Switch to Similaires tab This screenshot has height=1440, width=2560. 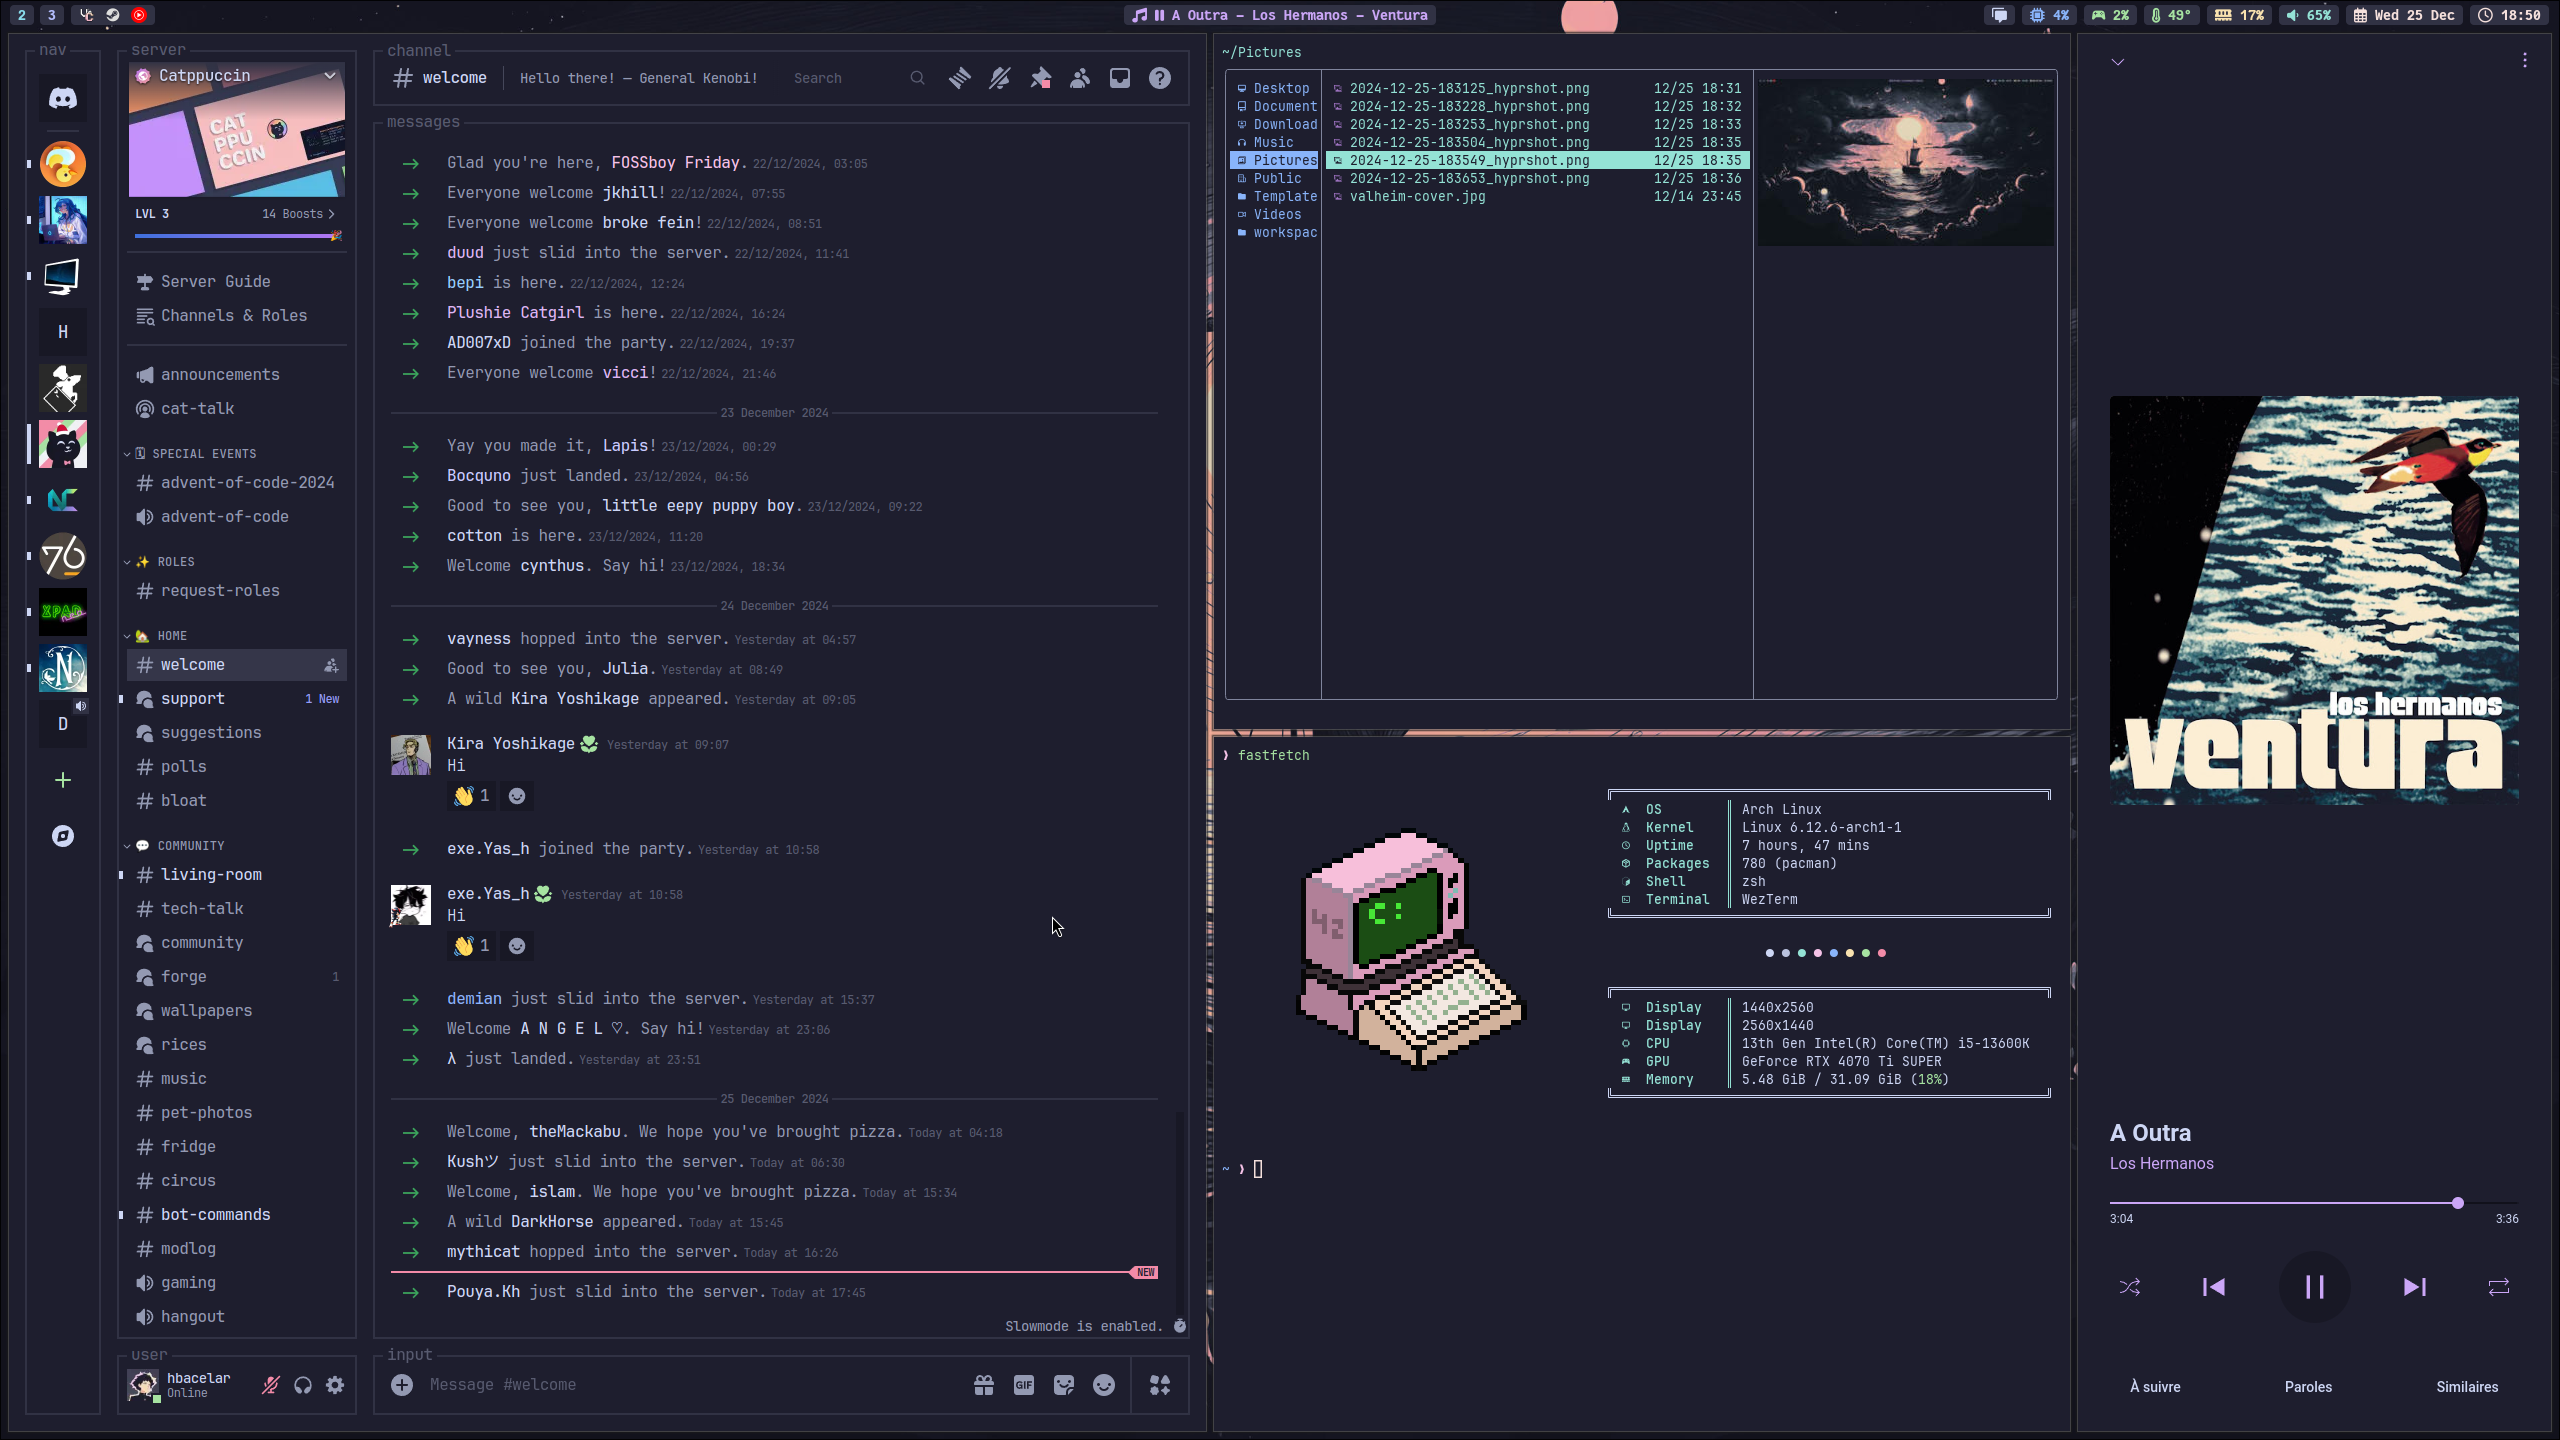click(2467, 1387)
